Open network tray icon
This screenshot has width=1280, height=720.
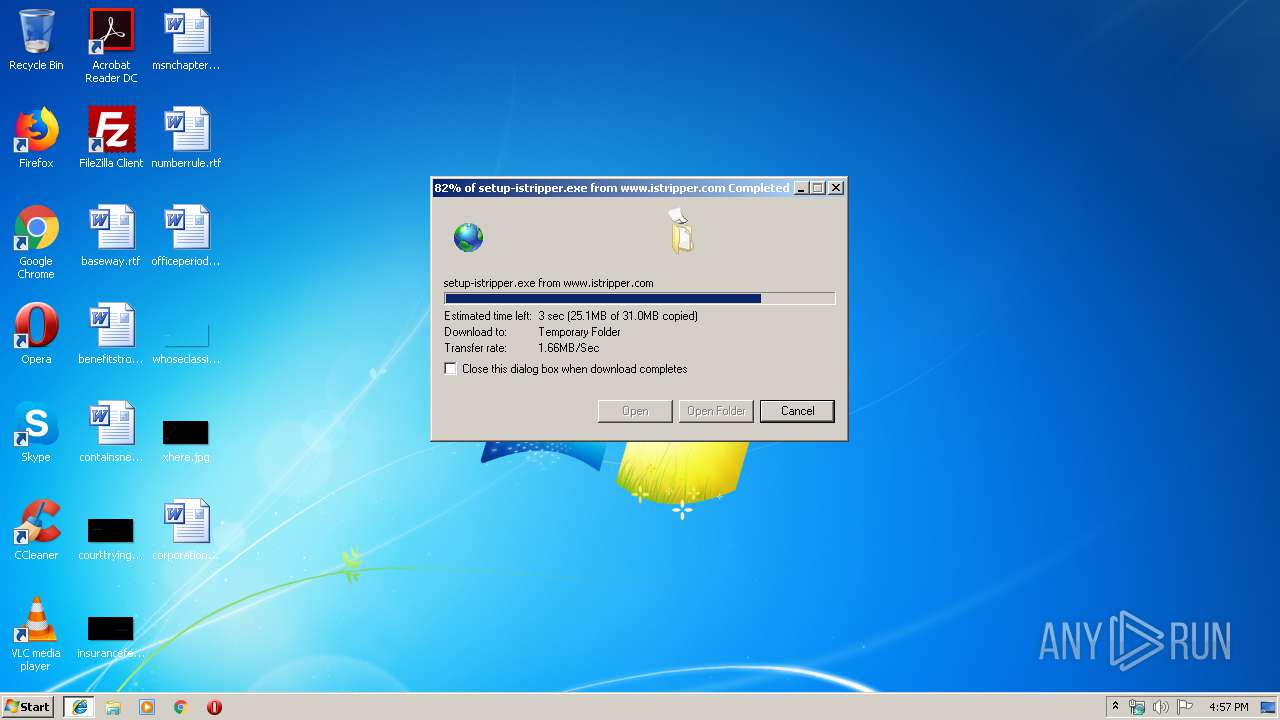1137,707
